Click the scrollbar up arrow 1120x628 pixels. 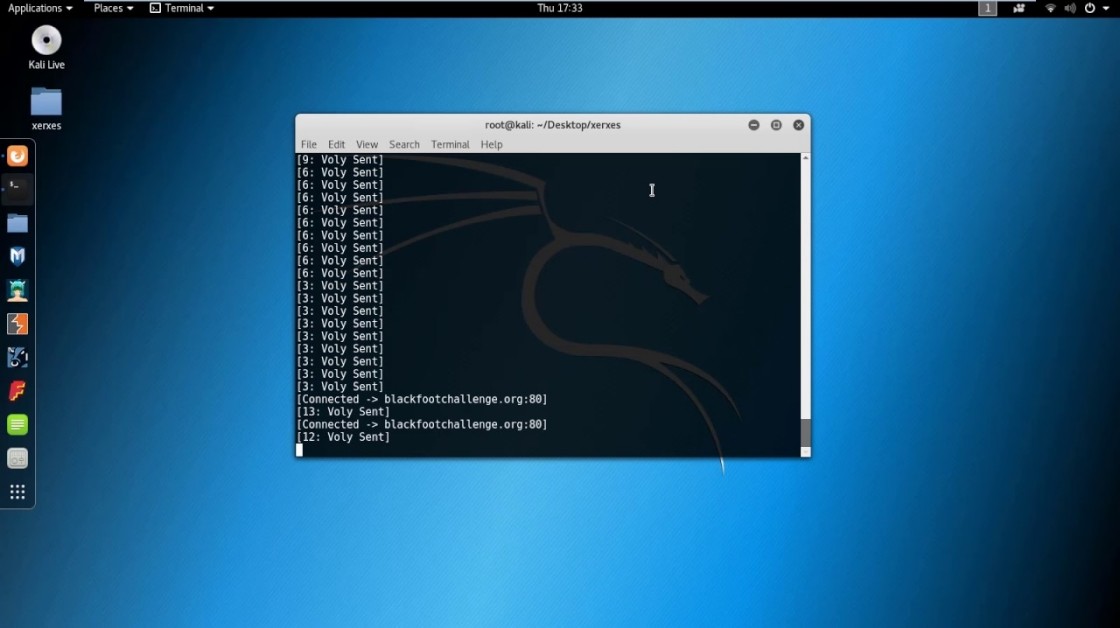[x=806, y=157]
